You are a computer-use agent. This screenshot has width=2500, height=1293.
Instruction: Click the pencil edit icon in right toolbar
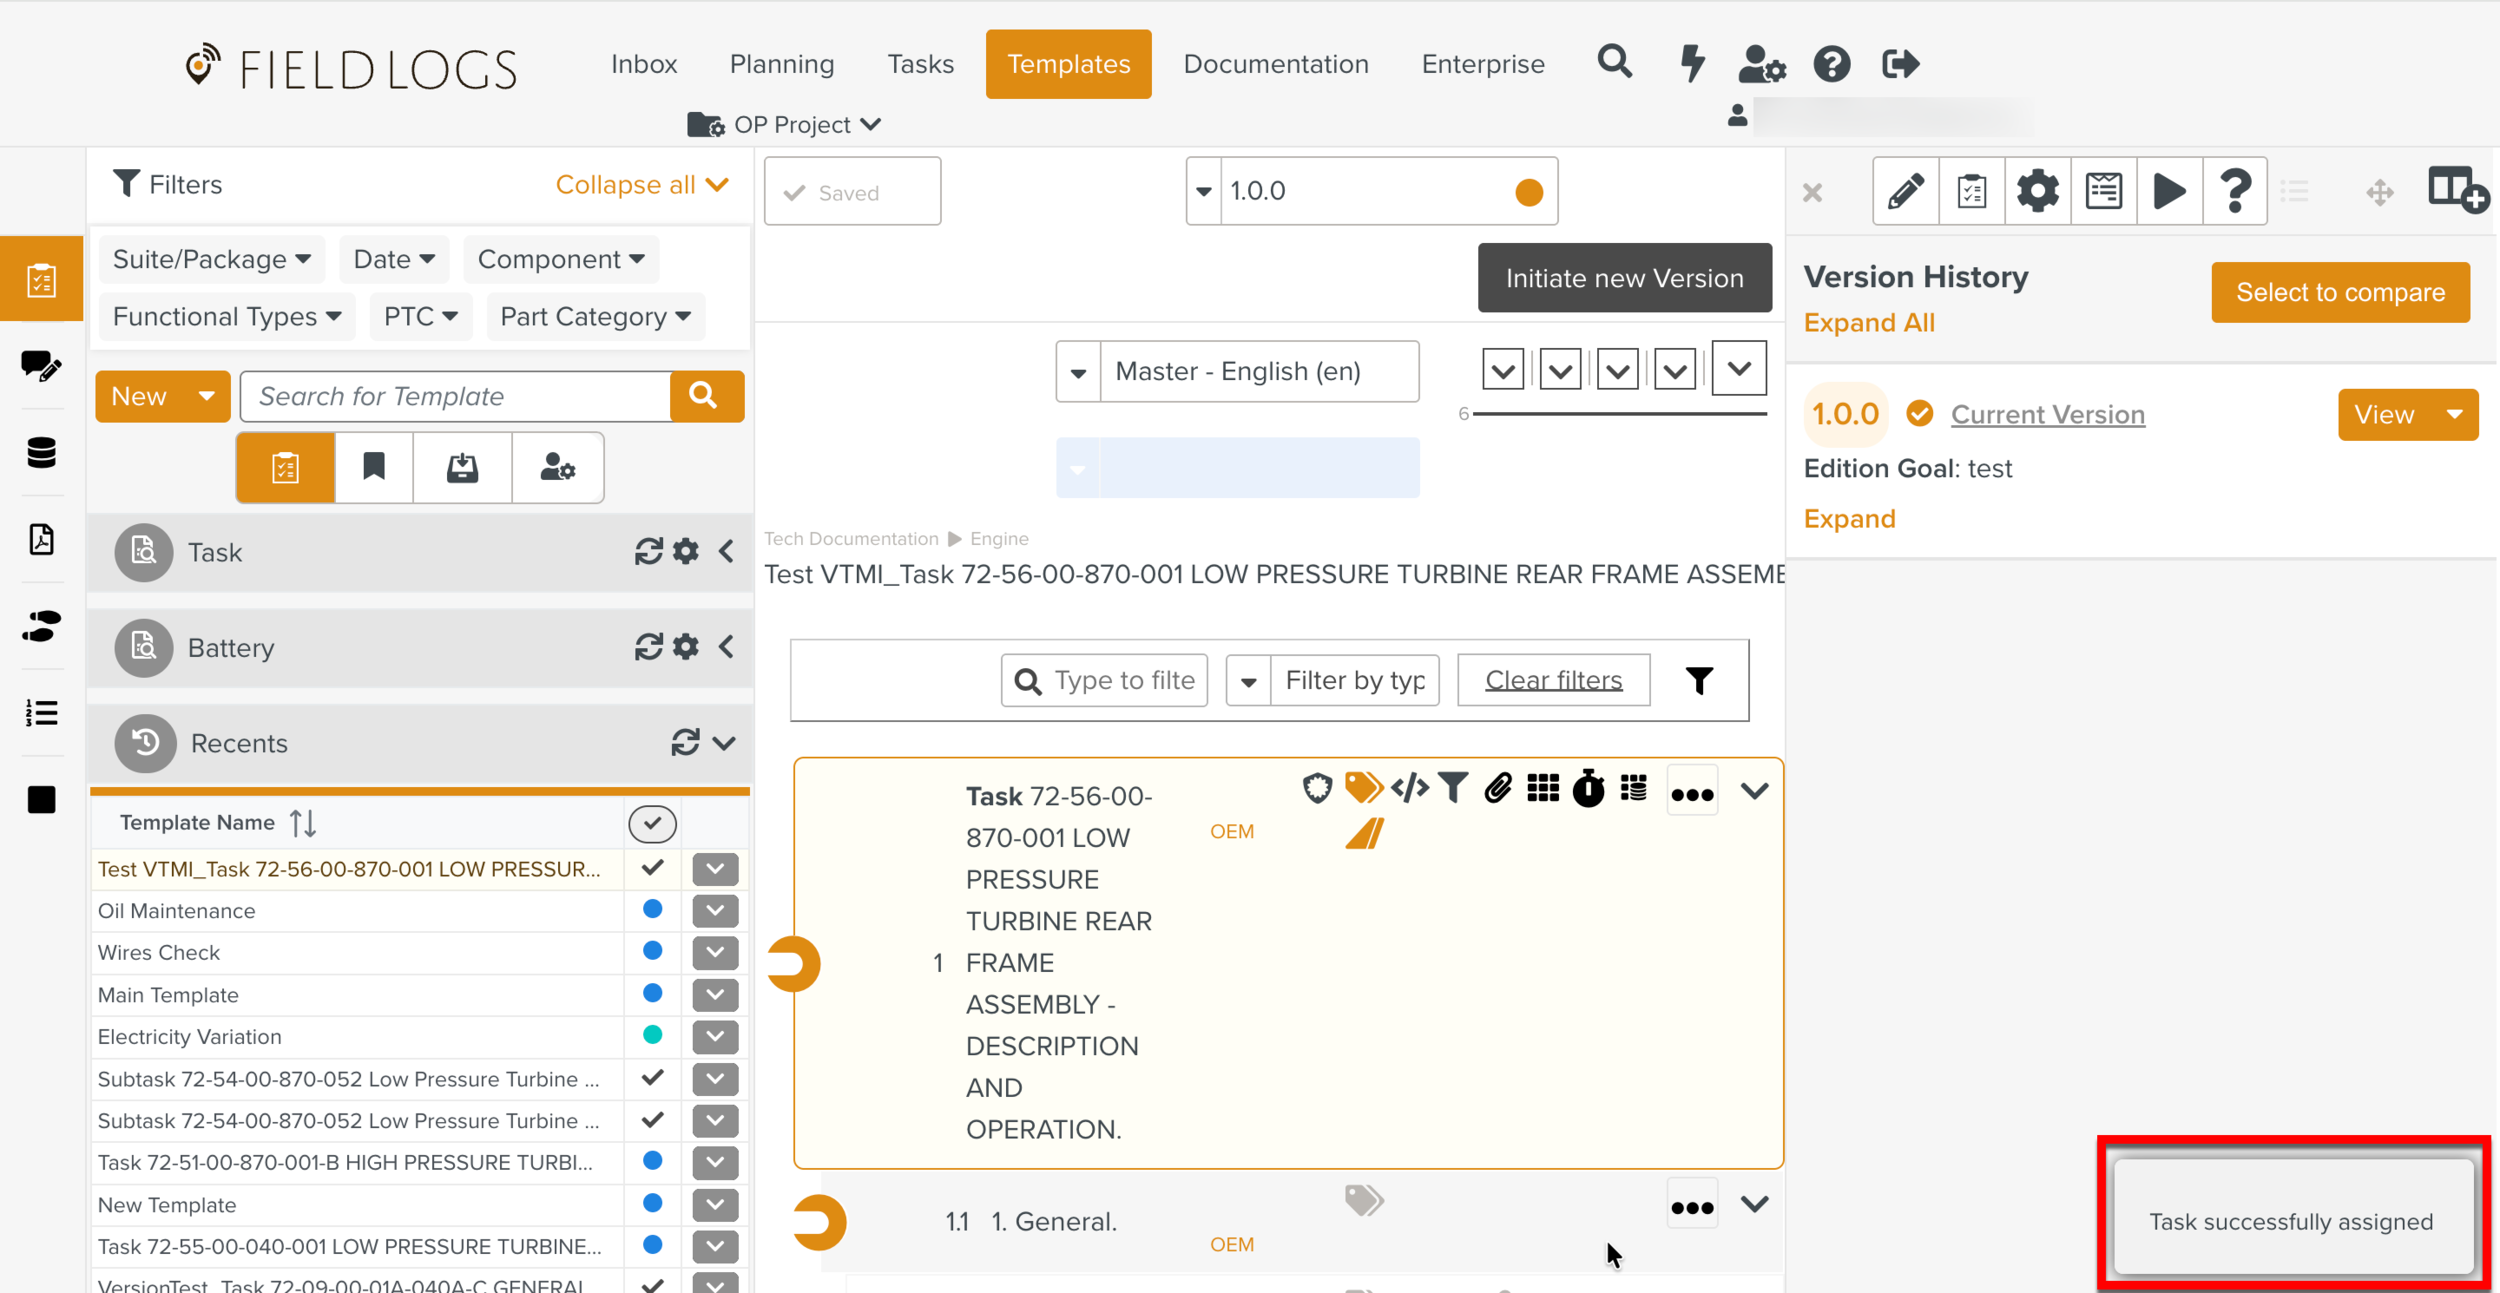pyautogui.click(x=1905, y=191)
